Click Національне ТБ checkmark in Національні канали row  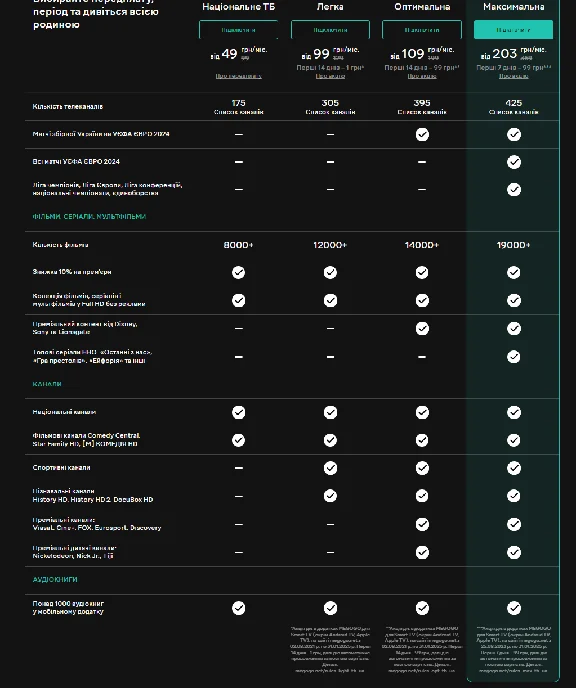pyautogui.click(x=238, y=412)
